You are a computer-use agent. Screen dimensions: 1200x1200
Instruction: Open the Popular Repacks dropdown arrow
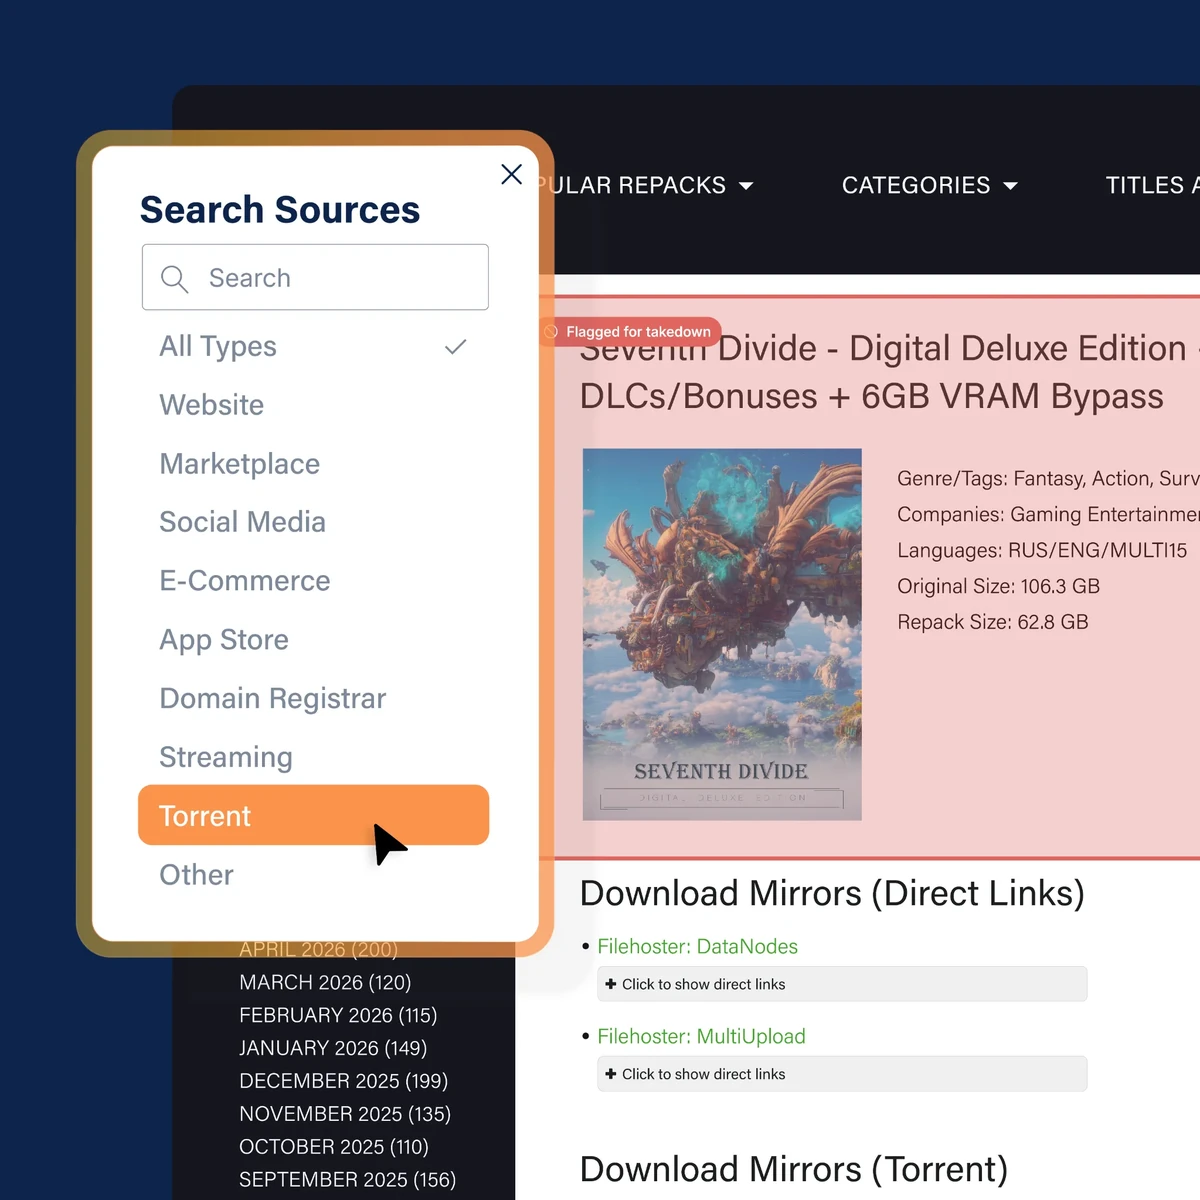pyautogui.click(x=746, y=186)
